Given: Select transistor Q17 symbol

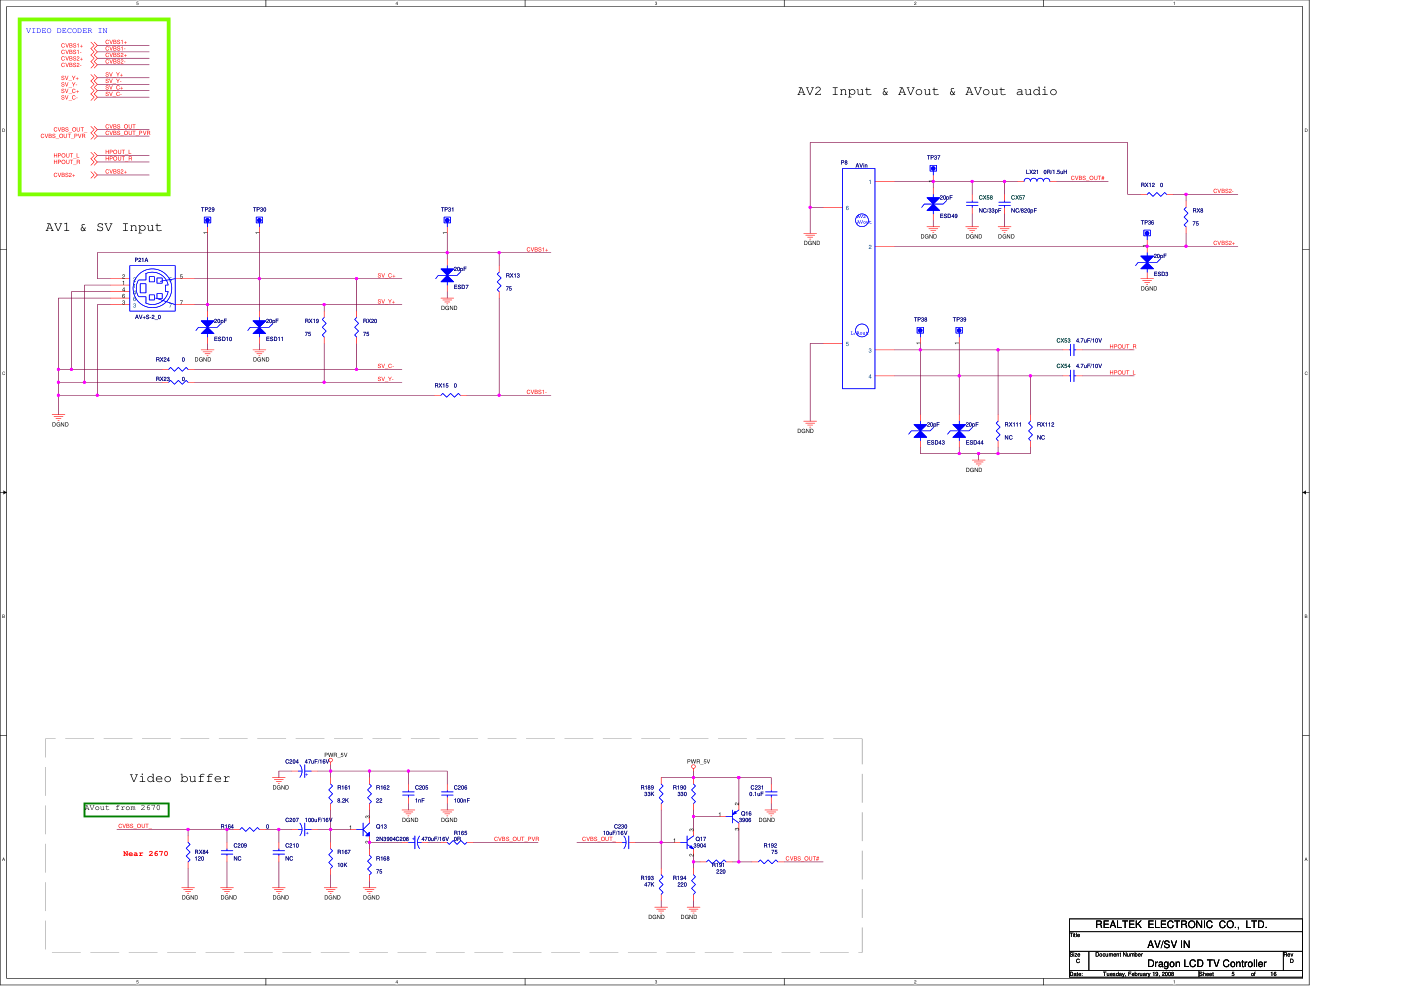Looking at the screenshot, I should click(690, 841).
